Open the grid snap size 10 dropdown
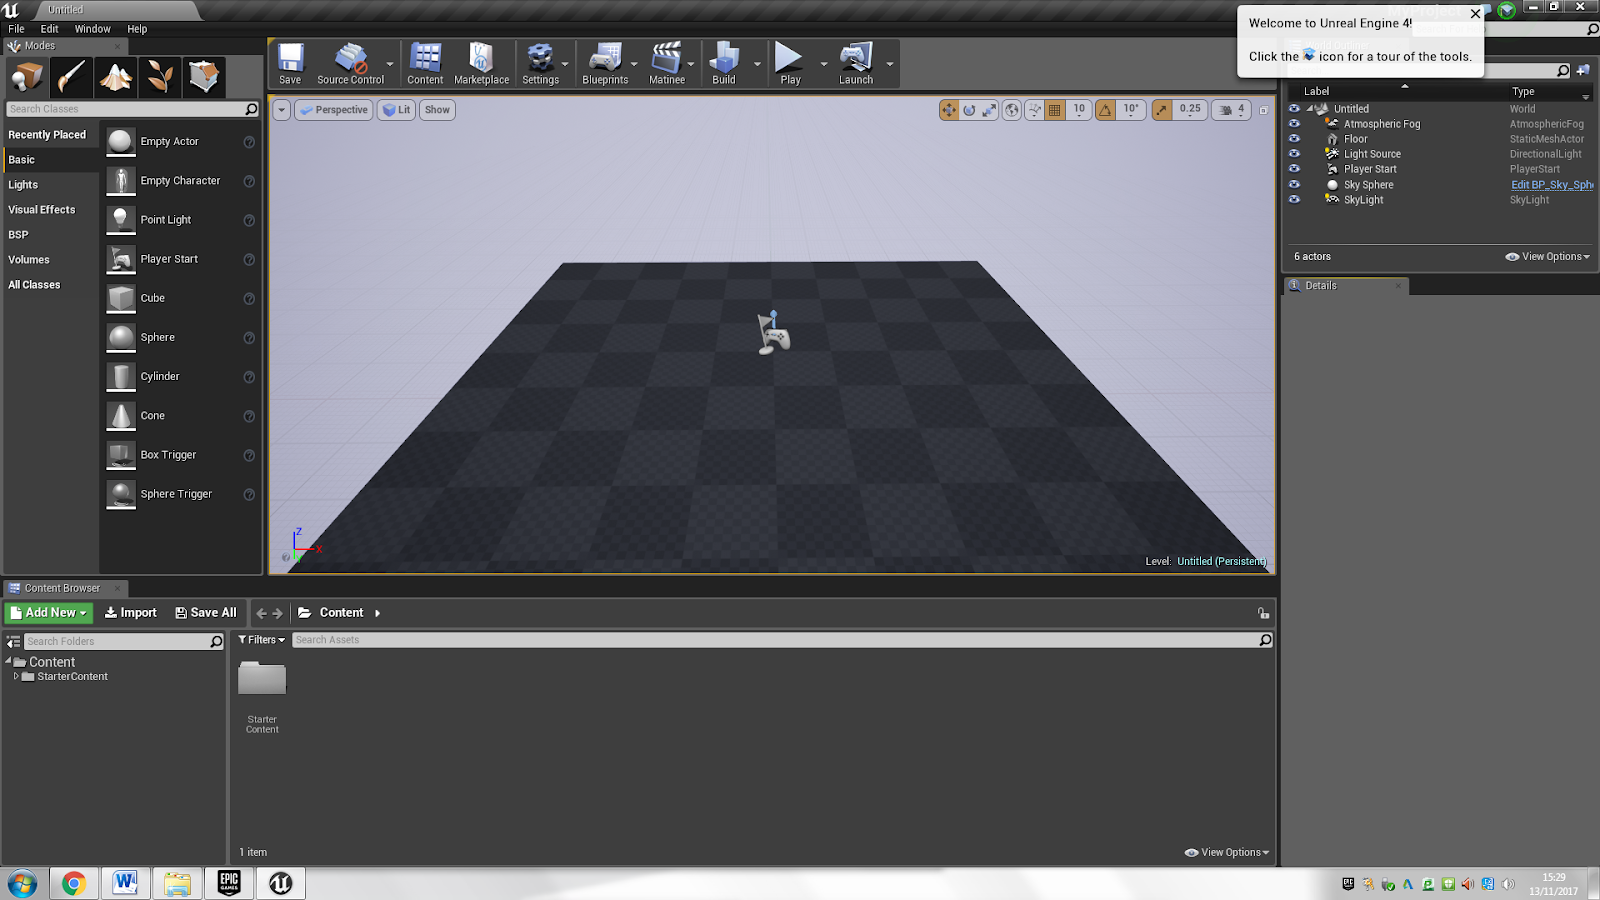Screen dimensions: 1600x900 click(x=1079, y=110)
